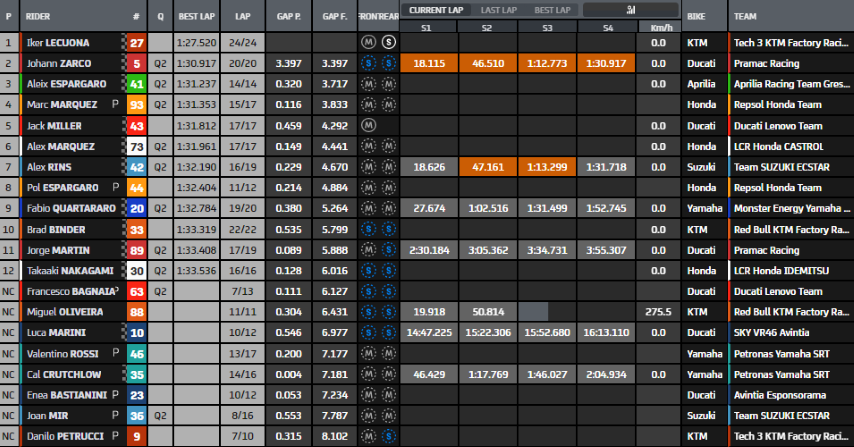Click Jorge Martin's rear soft tyre icon
The height and width of the screenshot is (447, 854).
389,250
